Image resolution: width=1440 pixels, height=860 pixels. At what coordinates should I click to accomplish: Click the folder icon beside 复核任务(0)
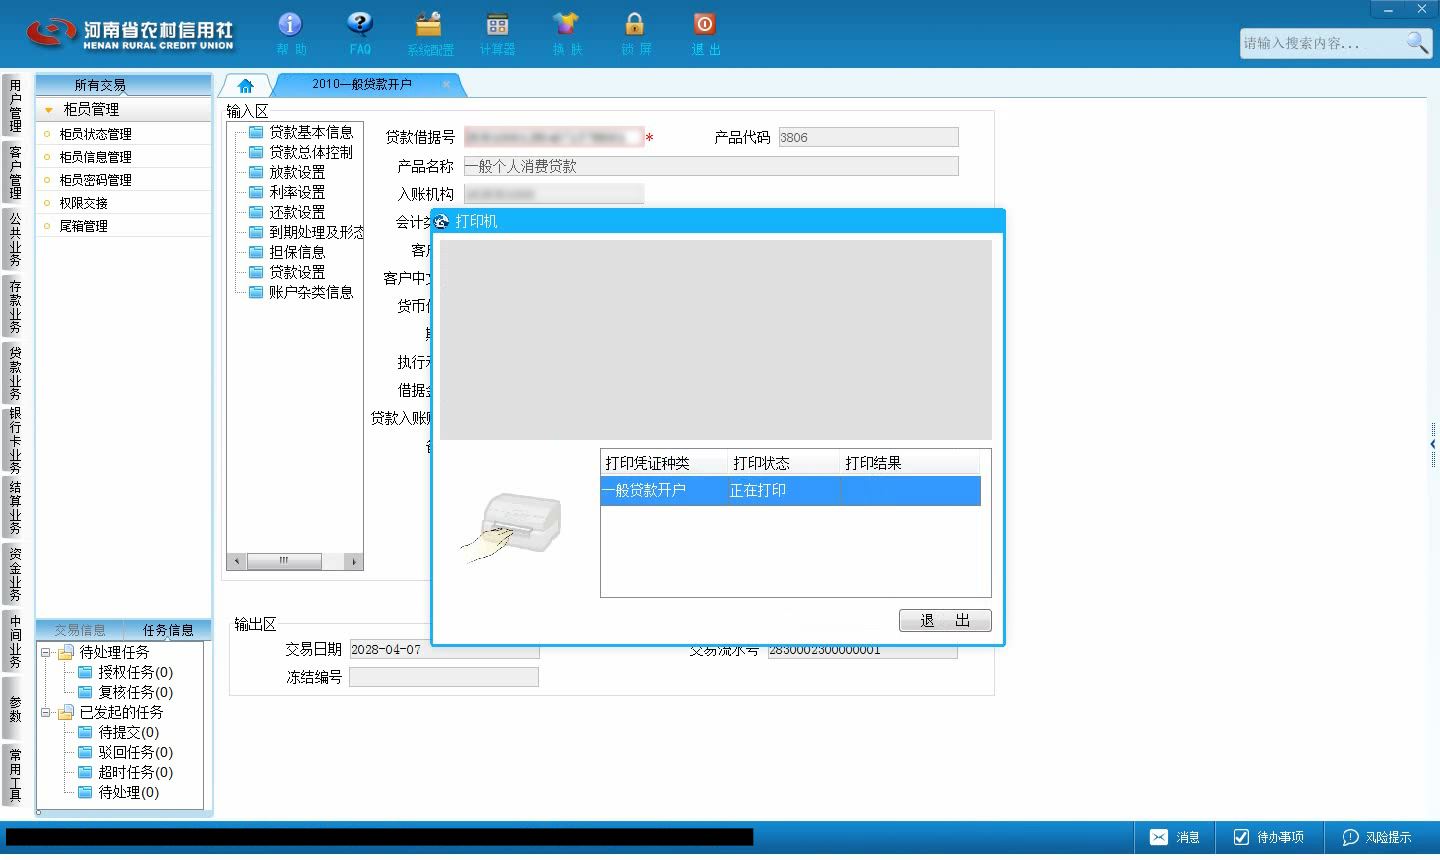tap(86, 692)
